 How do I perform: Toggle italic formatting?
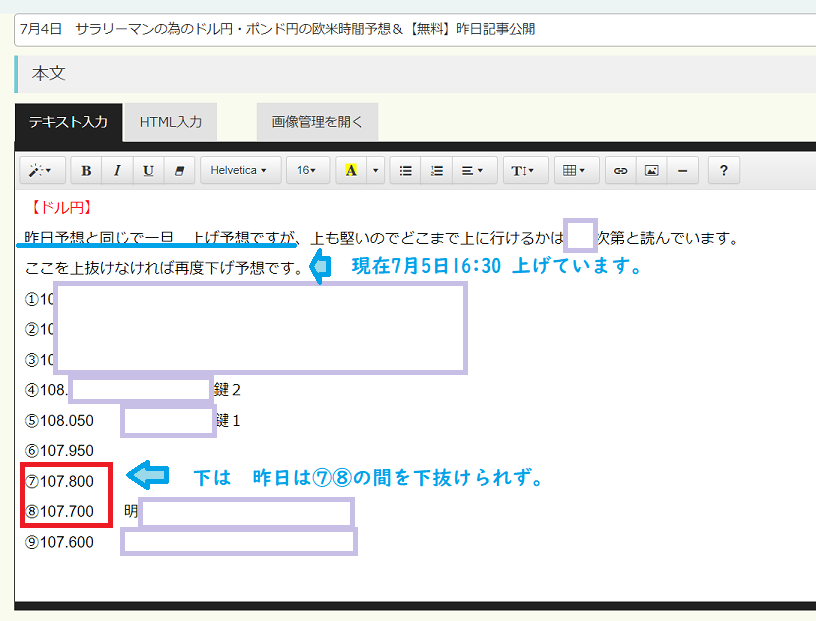(117, 170)
